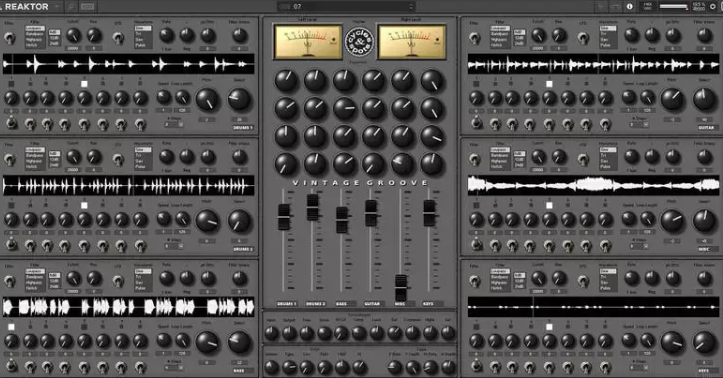Viewport: 723px width, 378px height.
Task: Select Highpass filter type in GUITAR module
Action: point(500,40)
